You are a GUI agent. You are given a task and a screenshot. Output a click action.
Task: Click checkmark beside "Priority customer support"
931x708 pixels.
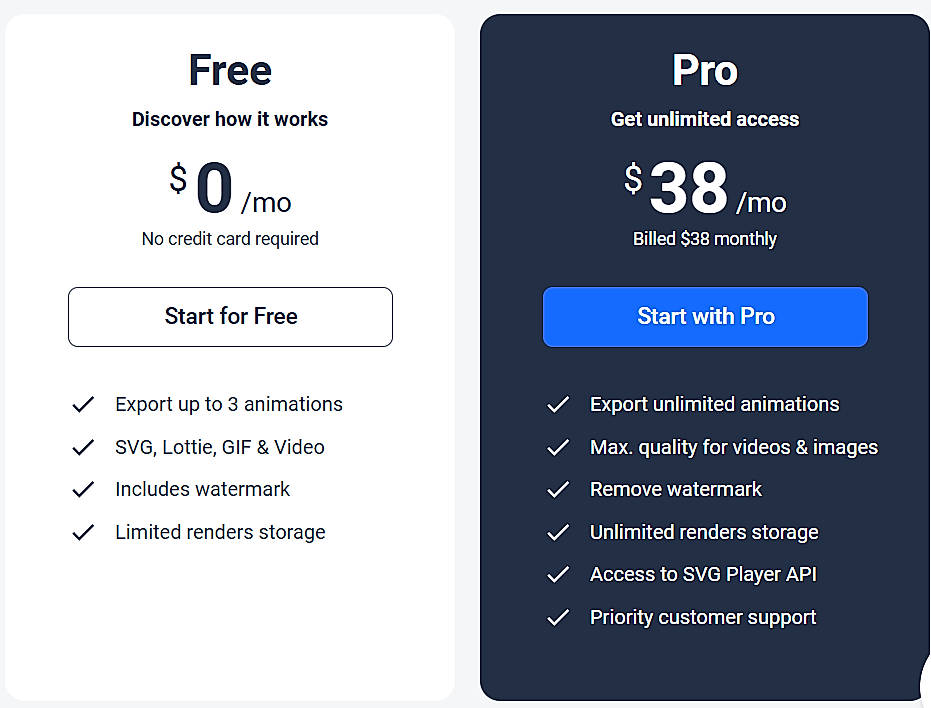click(x=558, y=617)
